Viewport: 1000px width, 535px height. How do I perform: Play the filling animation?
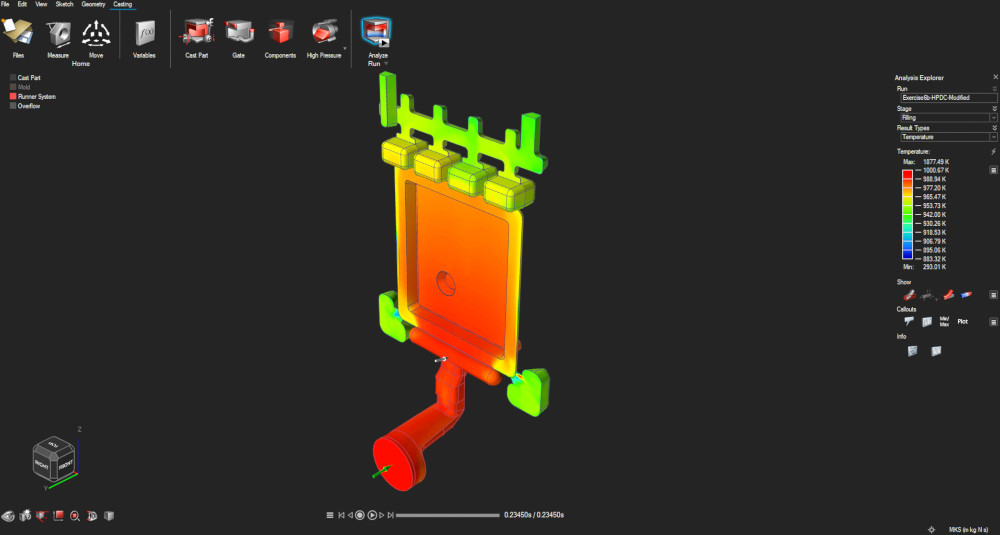(x=372, y=515)
